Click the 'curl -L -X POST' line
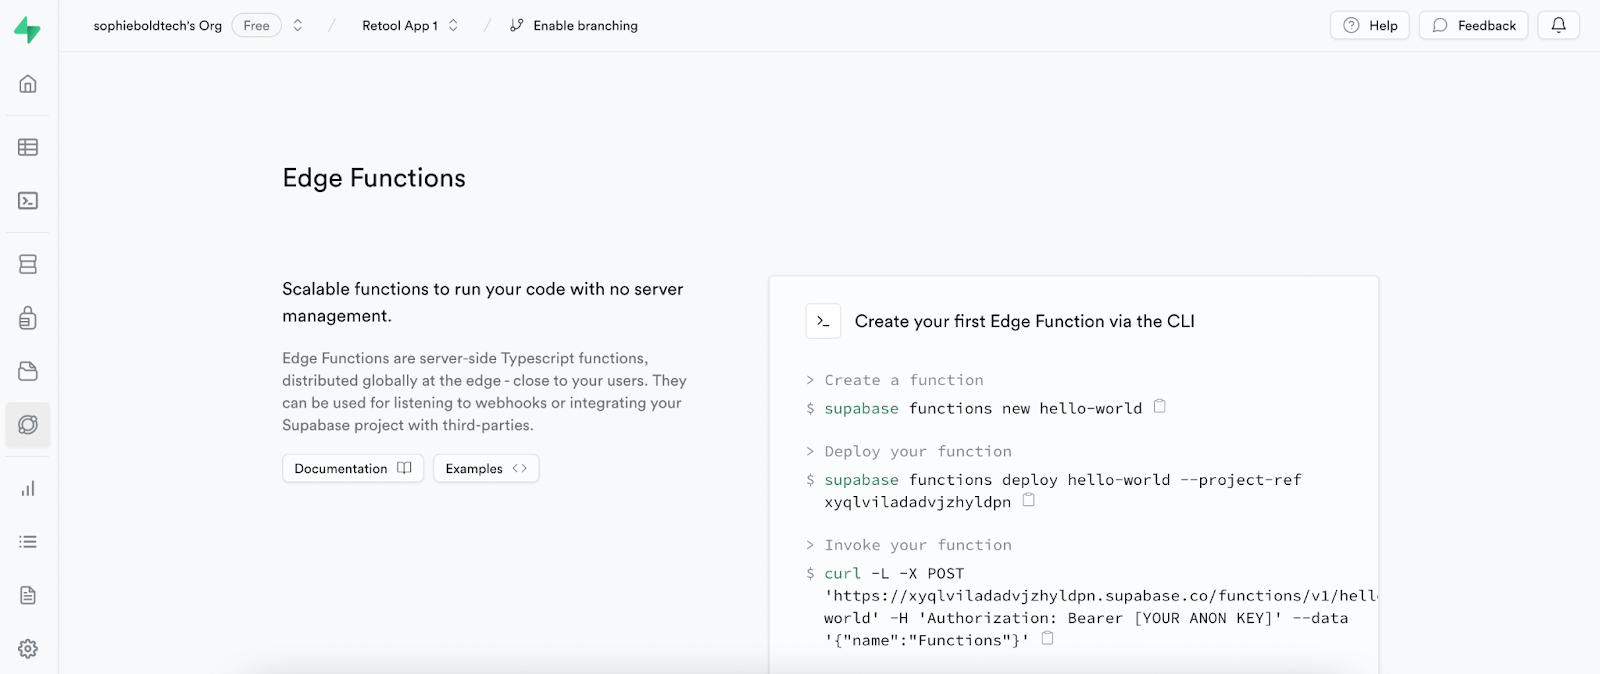 point(894,573)
